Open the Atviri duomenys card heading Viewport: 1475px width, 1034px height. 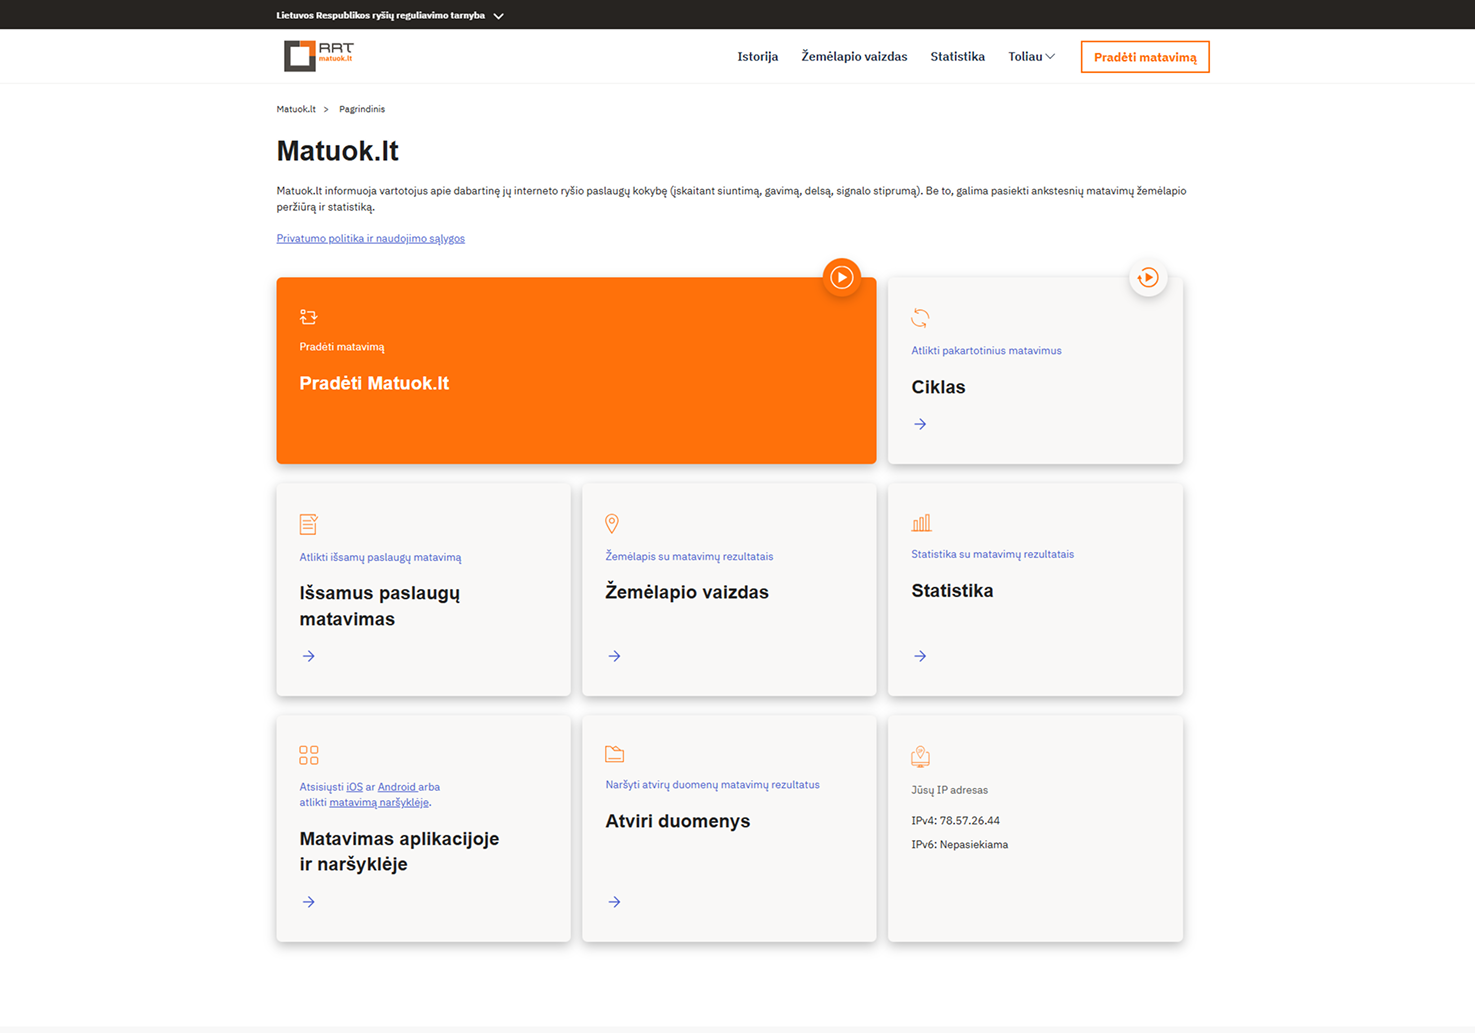coord(677,821)
